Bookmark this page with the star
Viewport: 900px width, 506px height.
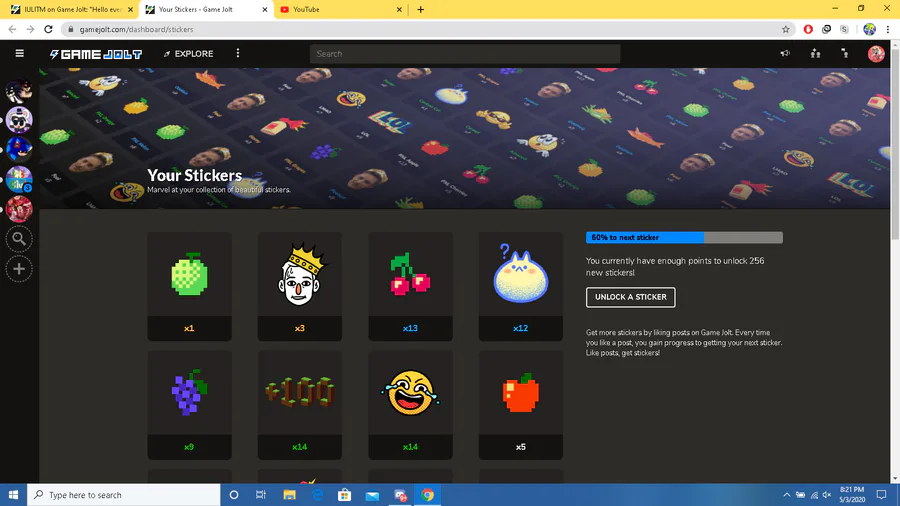pyautogui.click(x=786, y=29)
